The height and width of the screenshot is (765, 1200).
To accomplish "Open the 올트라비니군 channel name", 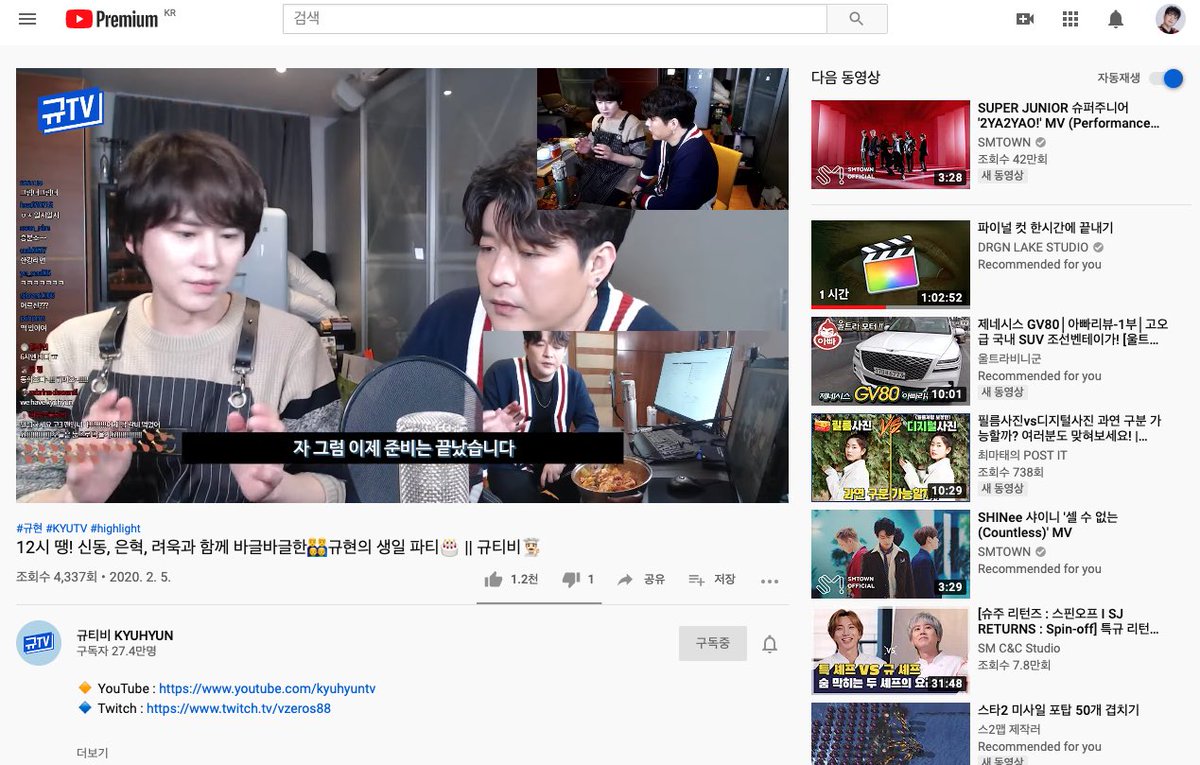I will point(1010,358).
